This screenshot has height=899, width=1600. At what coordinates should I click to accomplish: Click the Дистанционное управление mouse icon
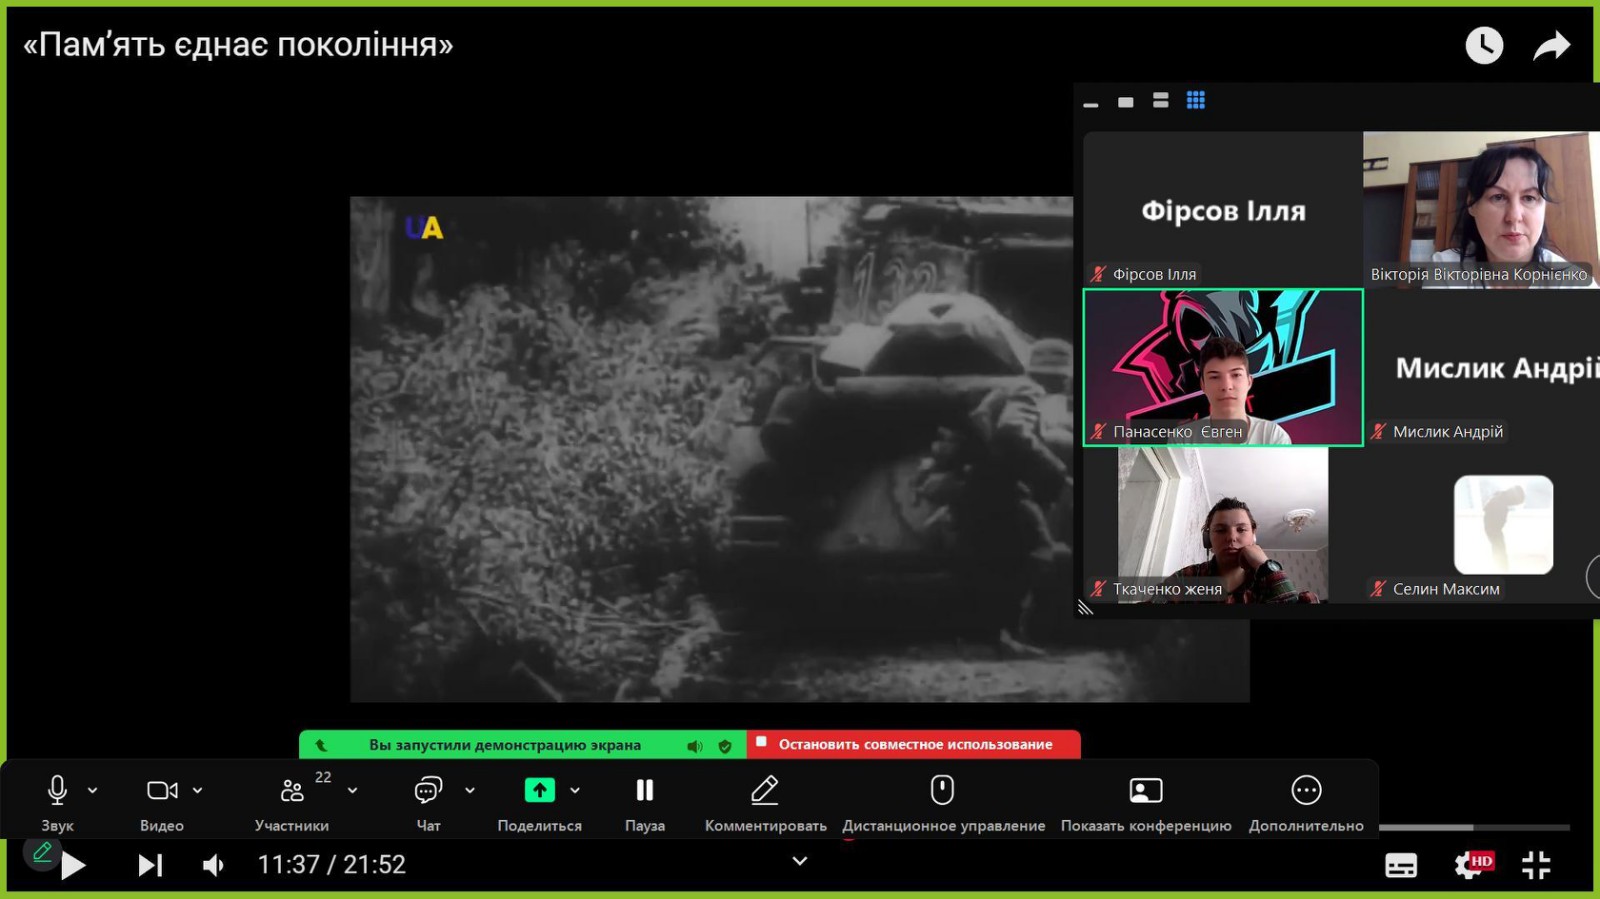pyautogui.click(x=942, y=789)
